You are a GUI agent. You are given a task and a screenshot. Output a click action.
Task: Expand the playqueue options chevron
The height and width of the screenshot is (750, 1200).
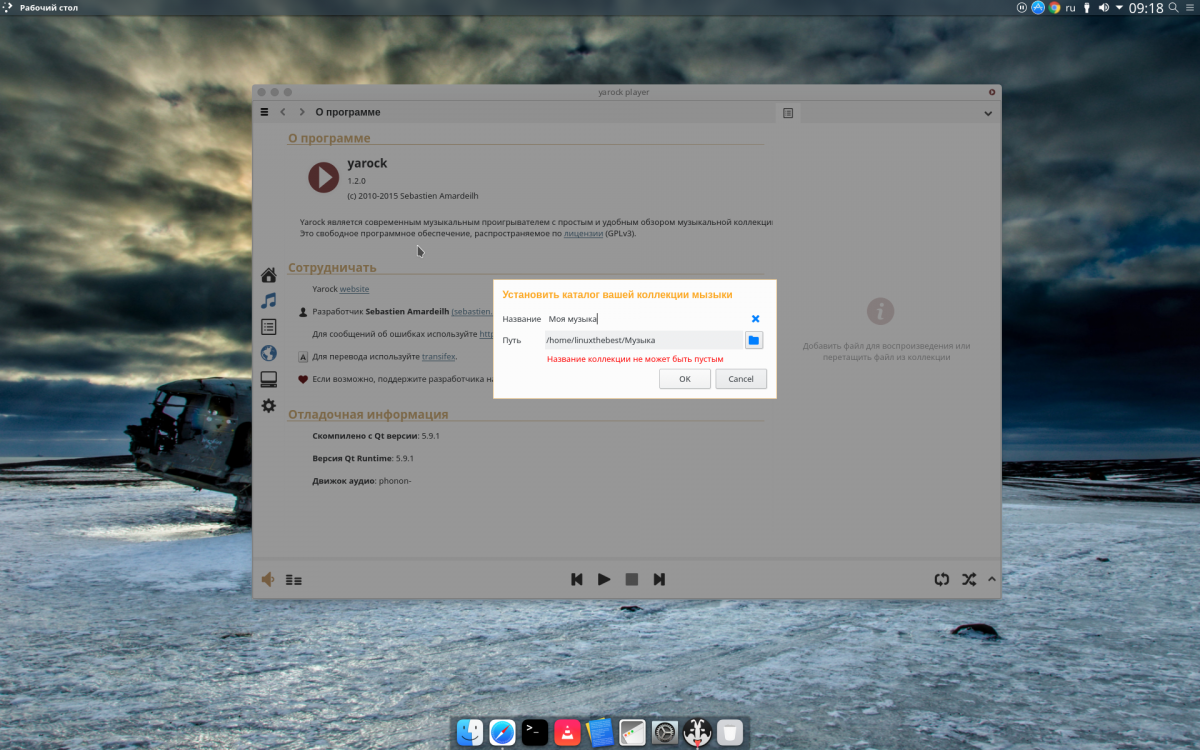click(988, 113)
